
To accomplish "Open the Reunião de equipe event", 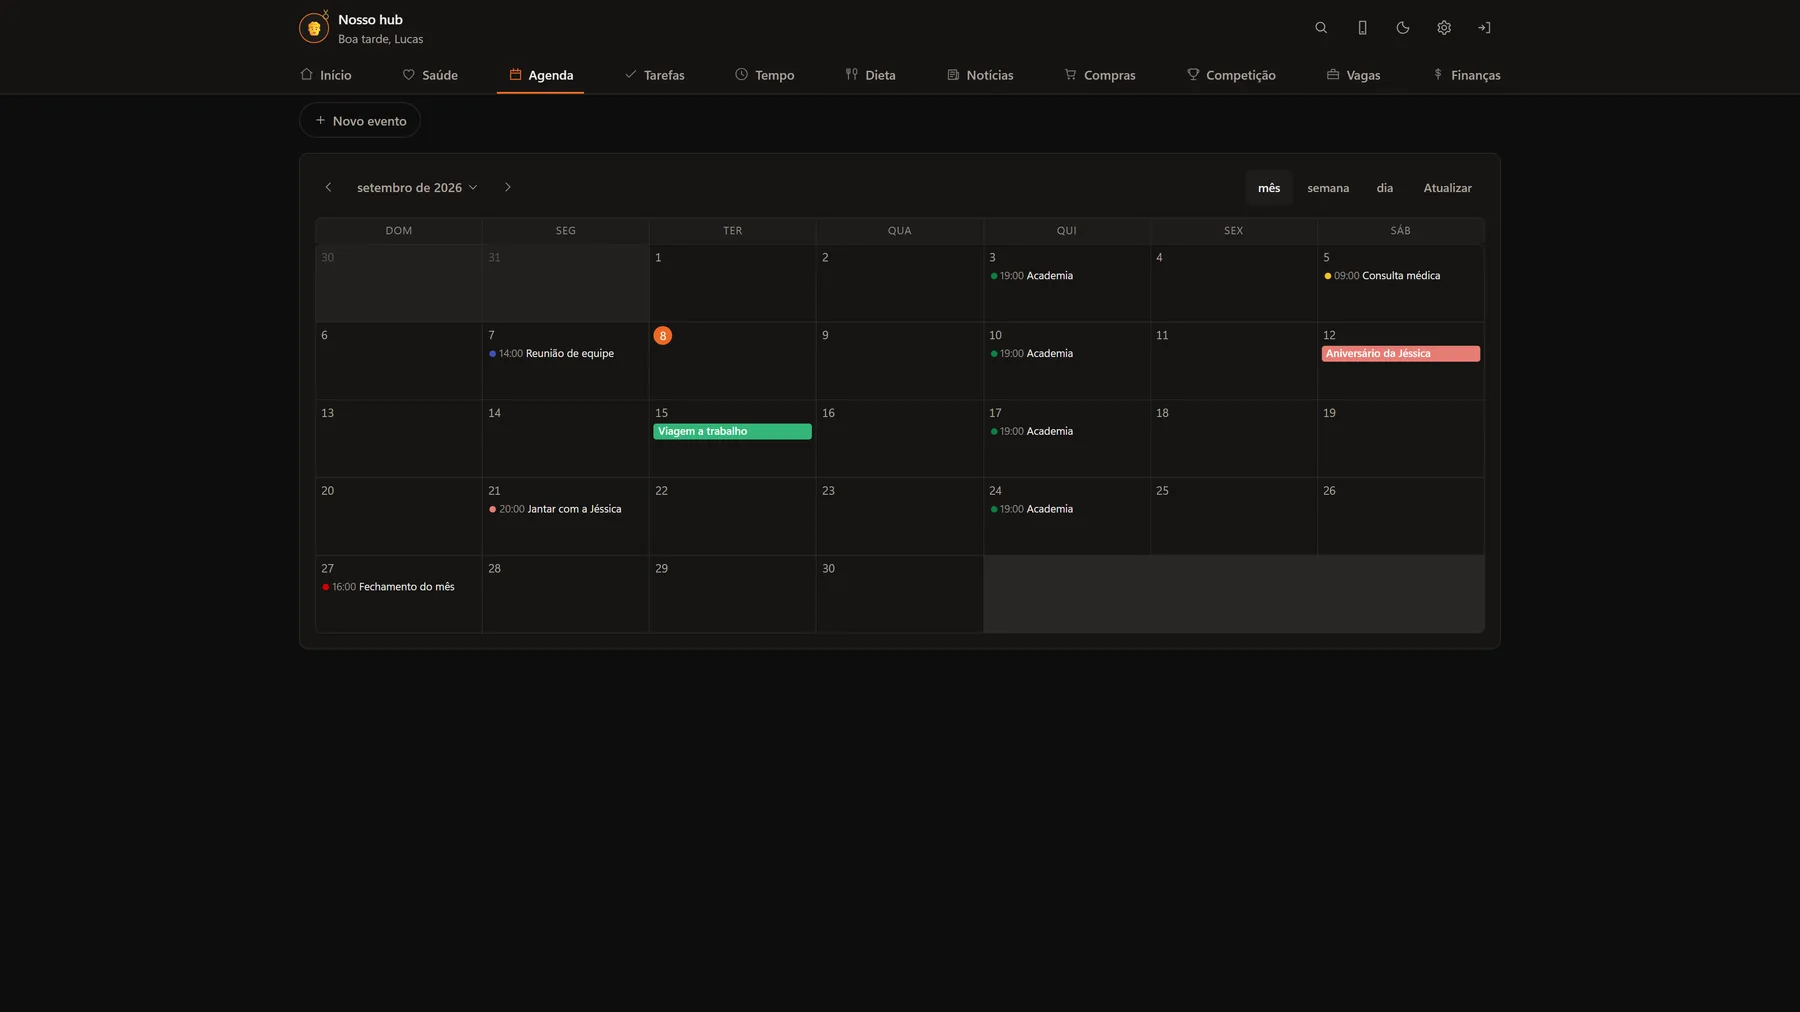I will pyautogui.click(x=552, y=354).
